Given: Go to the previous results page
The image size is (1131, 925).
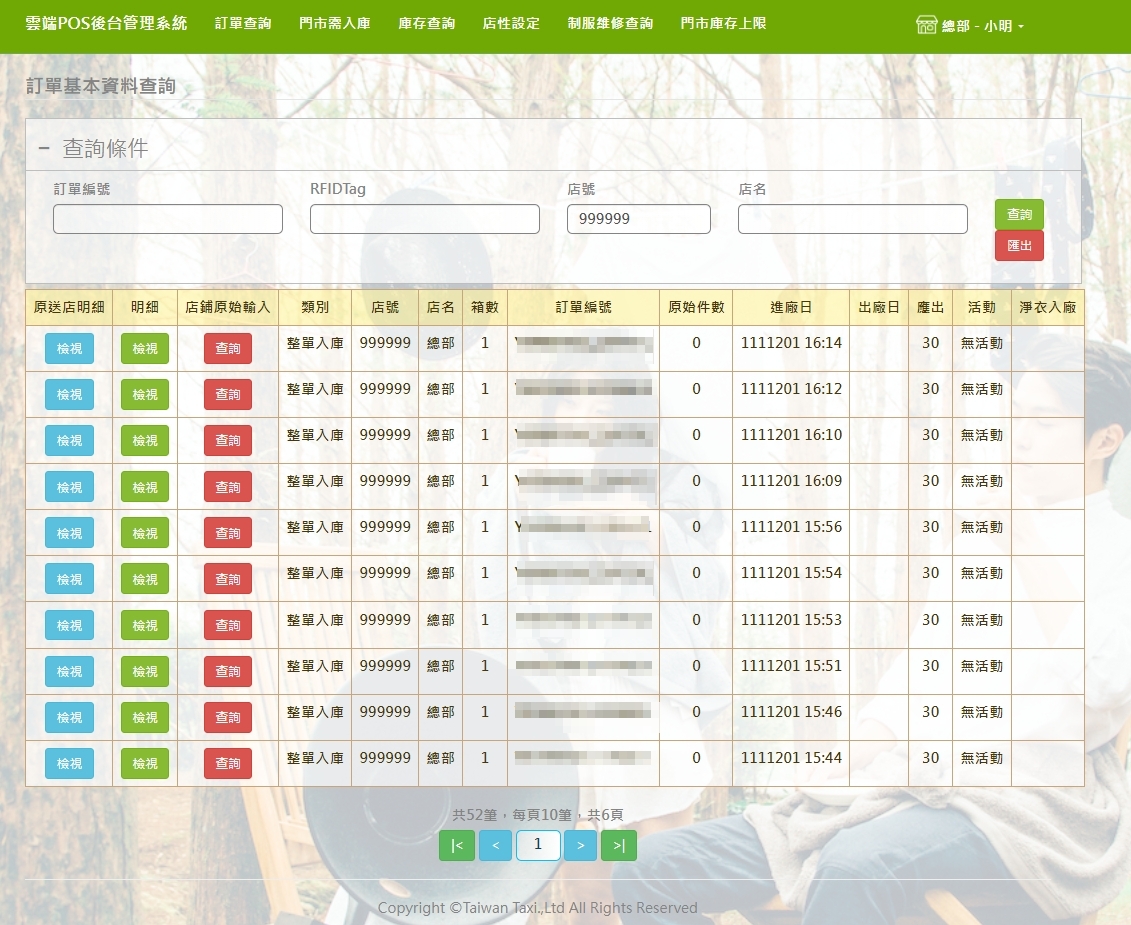Looking at the screenshot, I should [495, 845].
